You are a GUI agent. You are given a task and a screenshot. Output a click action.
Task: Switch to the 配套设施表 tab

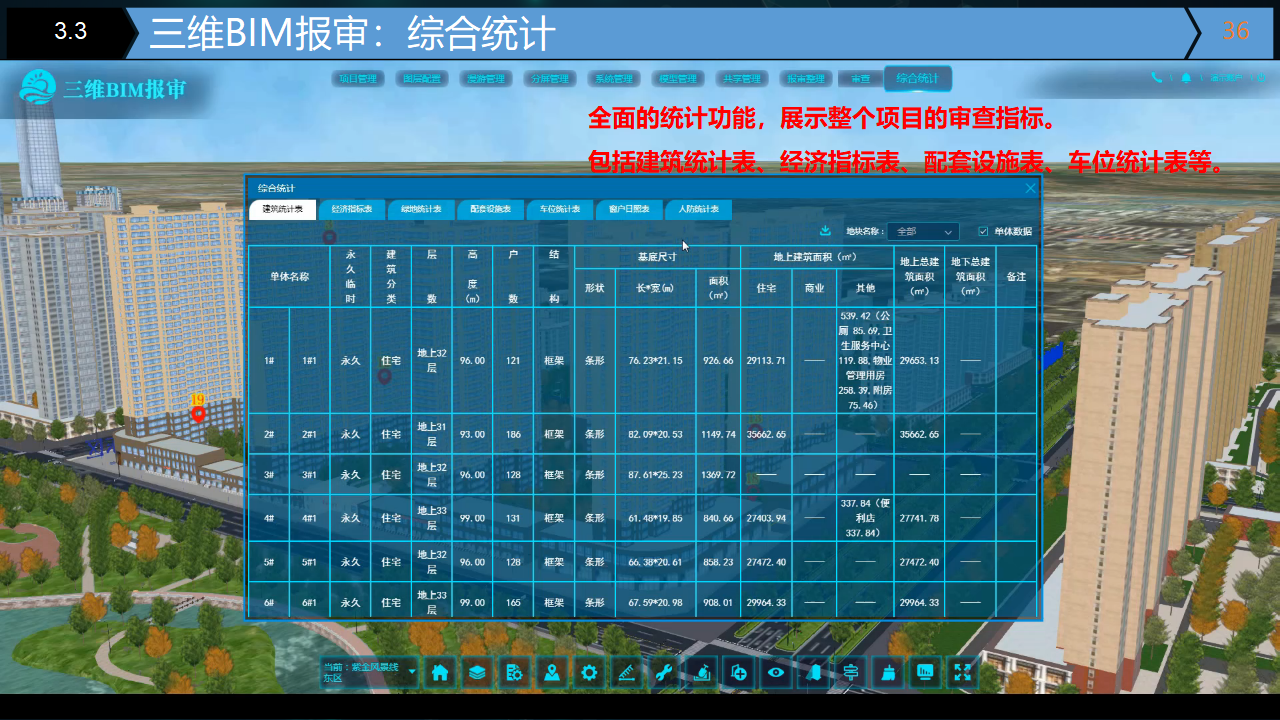pos(490,210)
